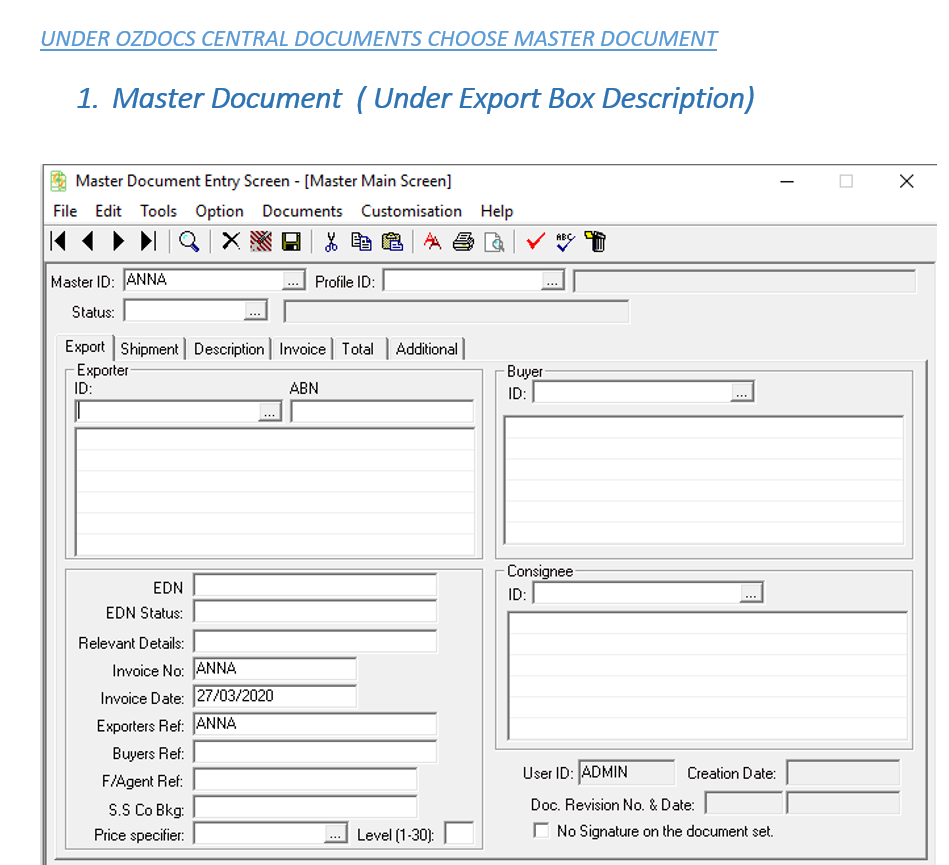Print with the printer icon
Viewport: 949px width, 865px height.
[464, 242]
